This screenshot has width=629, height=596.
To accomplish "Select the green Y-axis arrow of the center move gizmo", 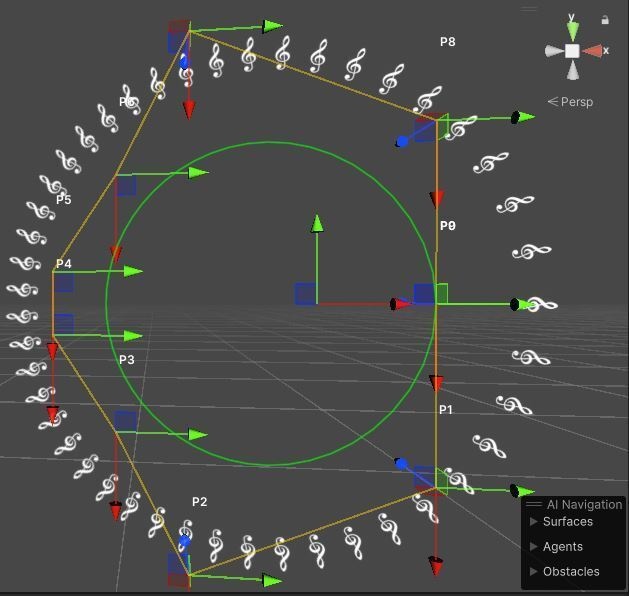I will coord(317,223).
